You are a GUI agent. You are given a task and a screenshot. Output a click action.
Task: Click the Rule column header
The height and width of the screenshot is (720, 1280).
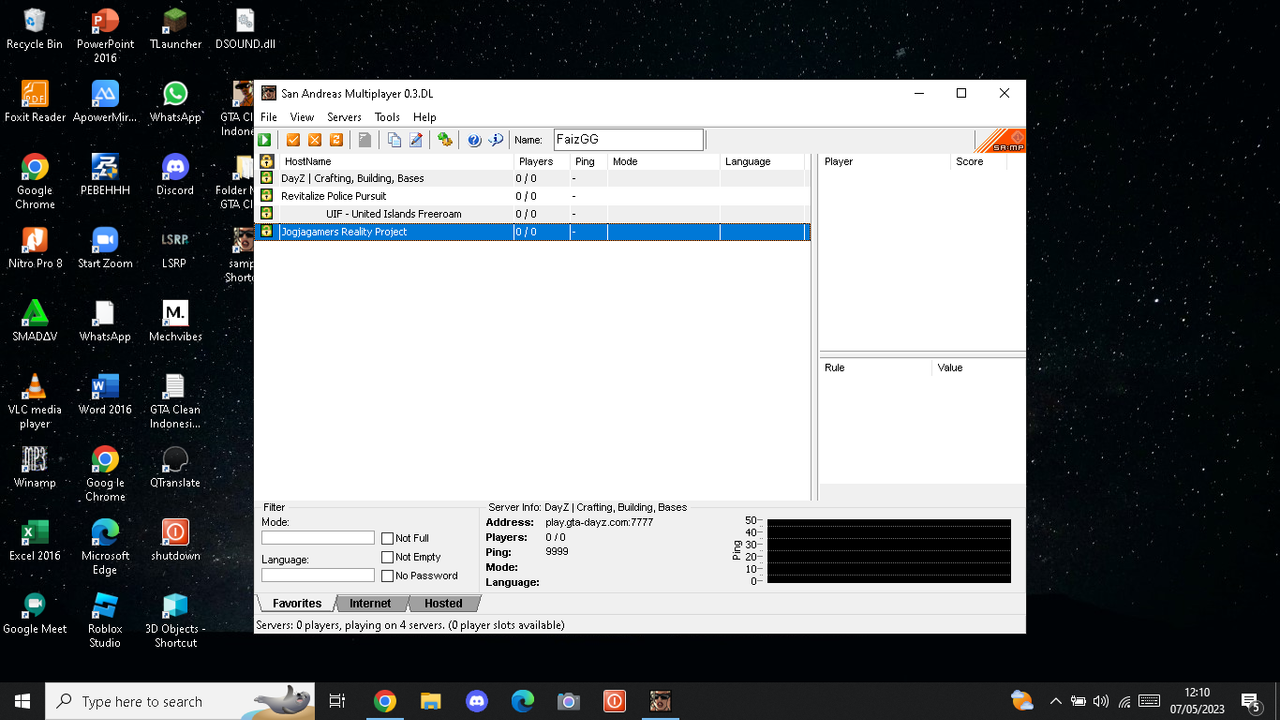click(x=875, y=368)
